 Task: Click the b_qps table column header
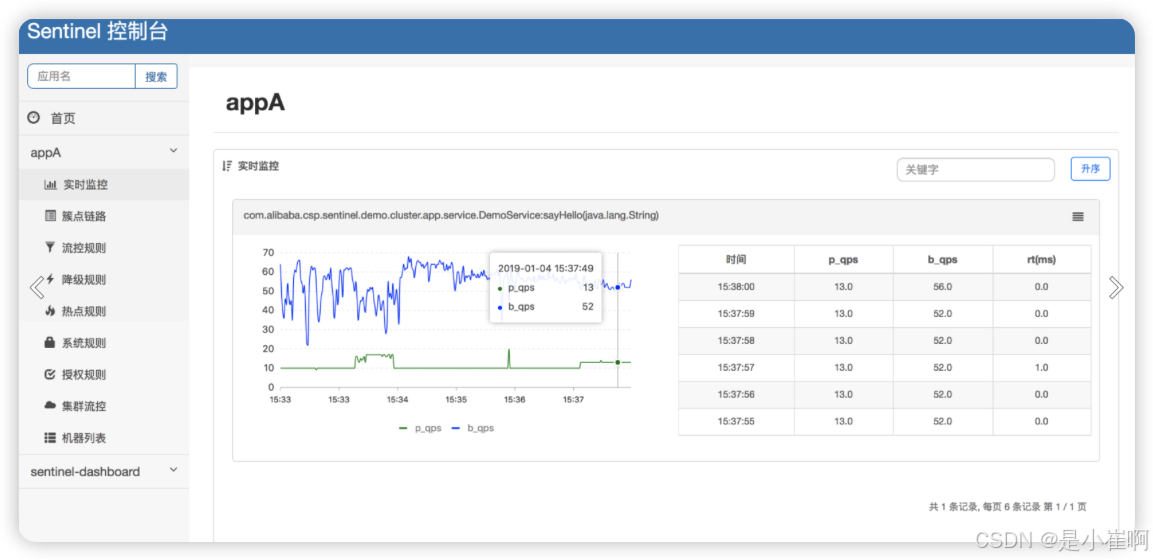point(943,259)
